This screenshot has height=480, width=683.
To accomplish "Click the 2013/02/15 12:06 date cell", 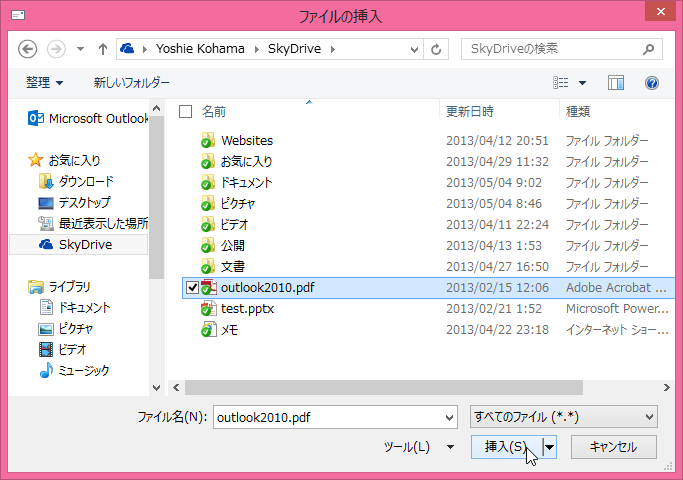I will [497, 287].
